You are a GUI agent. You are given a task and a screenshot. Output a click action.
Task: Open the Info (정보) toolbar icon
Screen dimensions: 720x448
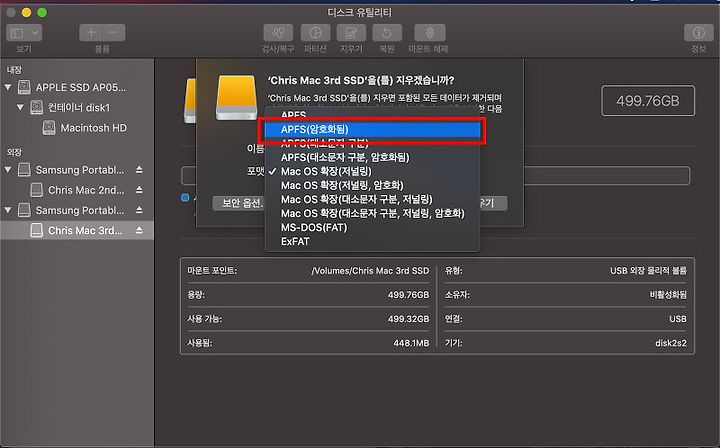click(698, 33)
